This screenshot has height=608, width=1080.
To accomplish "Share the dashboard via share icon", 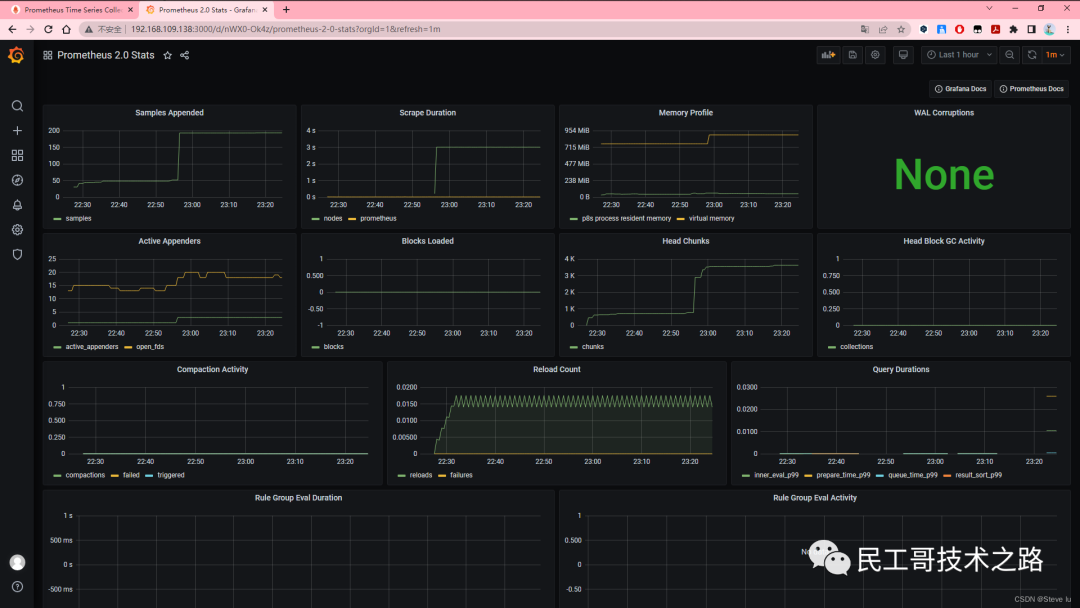I will tap(185, 55).
